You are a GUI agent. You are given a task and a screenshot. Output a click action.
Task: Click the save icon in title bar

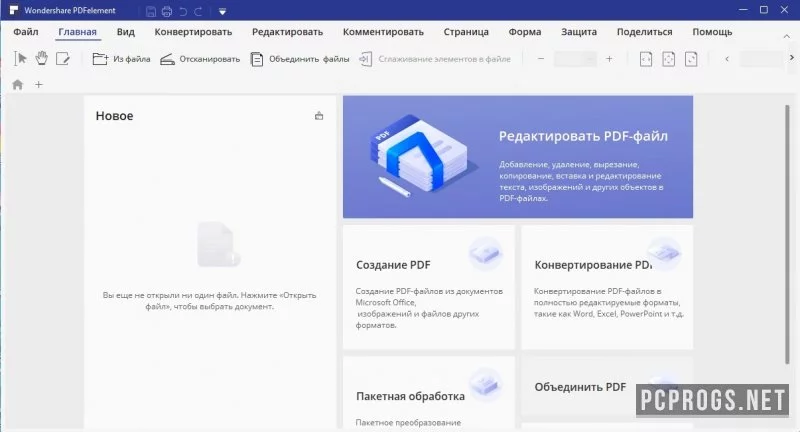click(151, 11)
